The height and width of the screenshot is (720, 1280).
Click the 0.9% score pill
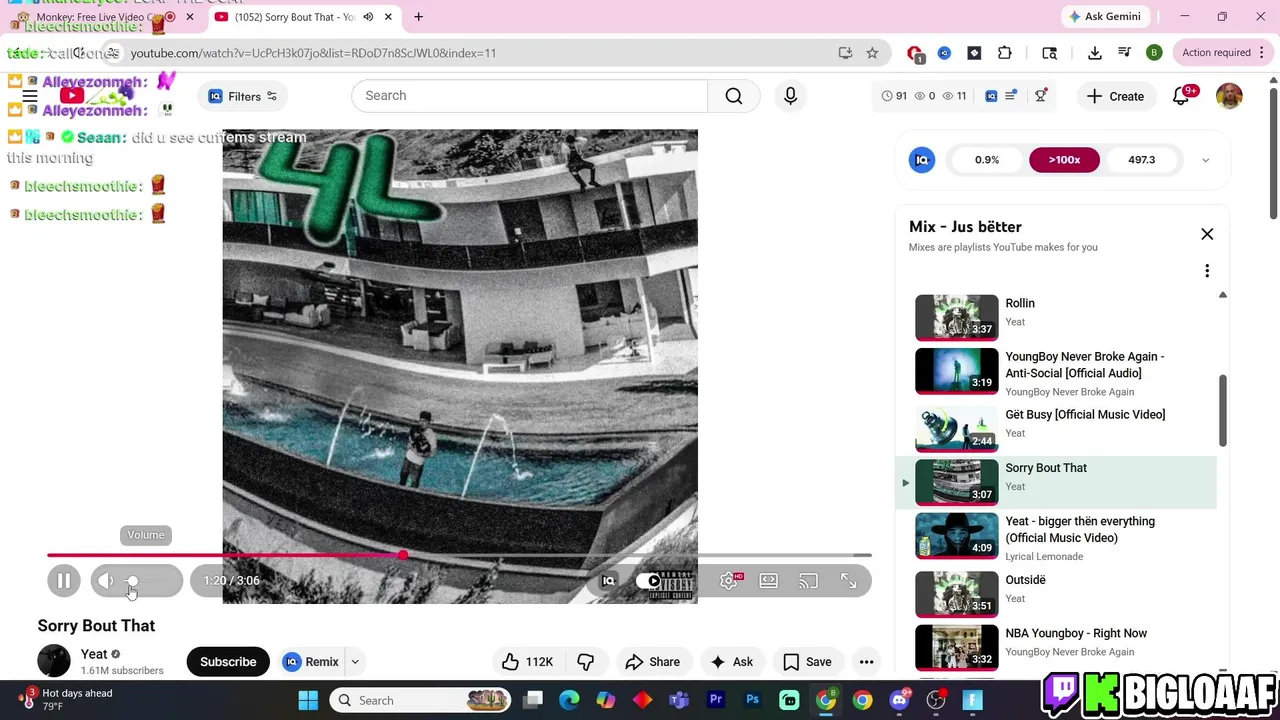(987, 160)
